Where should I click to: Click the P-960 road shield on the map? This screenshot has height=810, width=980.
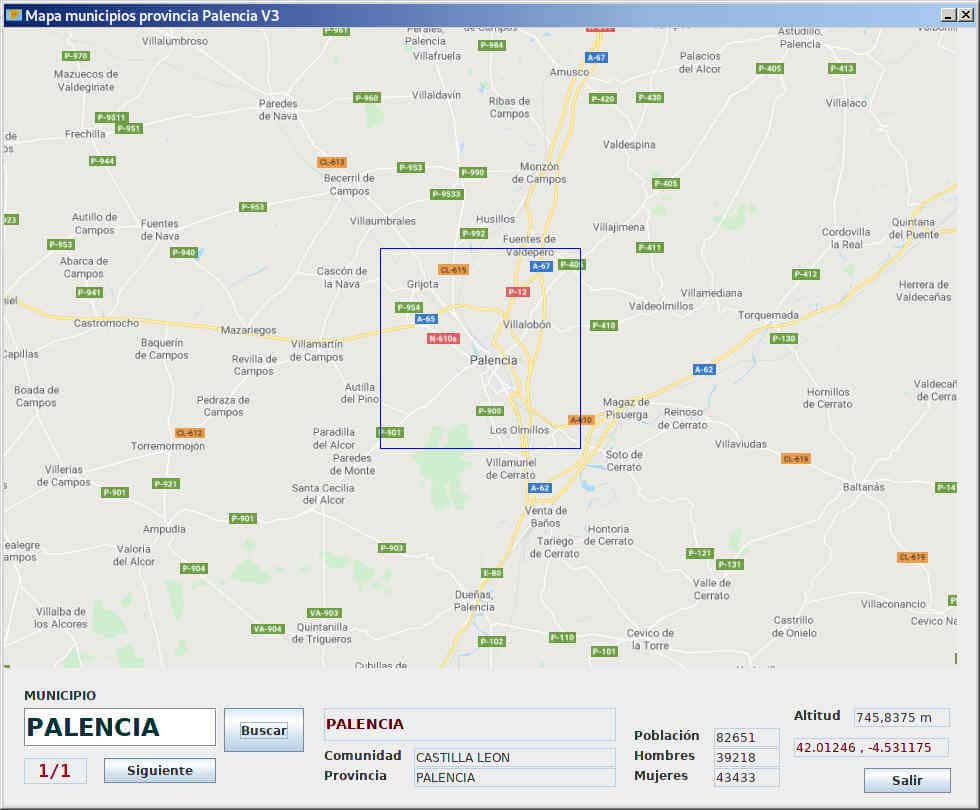click(367, 98)
